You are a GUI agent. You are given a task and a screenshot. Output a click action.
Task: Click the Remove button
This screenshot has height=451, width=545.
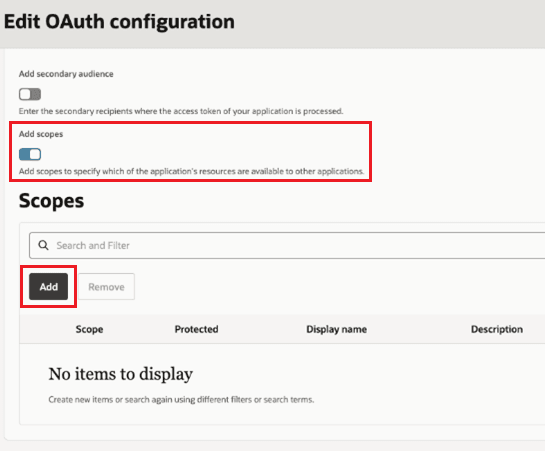tap(106, 287)
